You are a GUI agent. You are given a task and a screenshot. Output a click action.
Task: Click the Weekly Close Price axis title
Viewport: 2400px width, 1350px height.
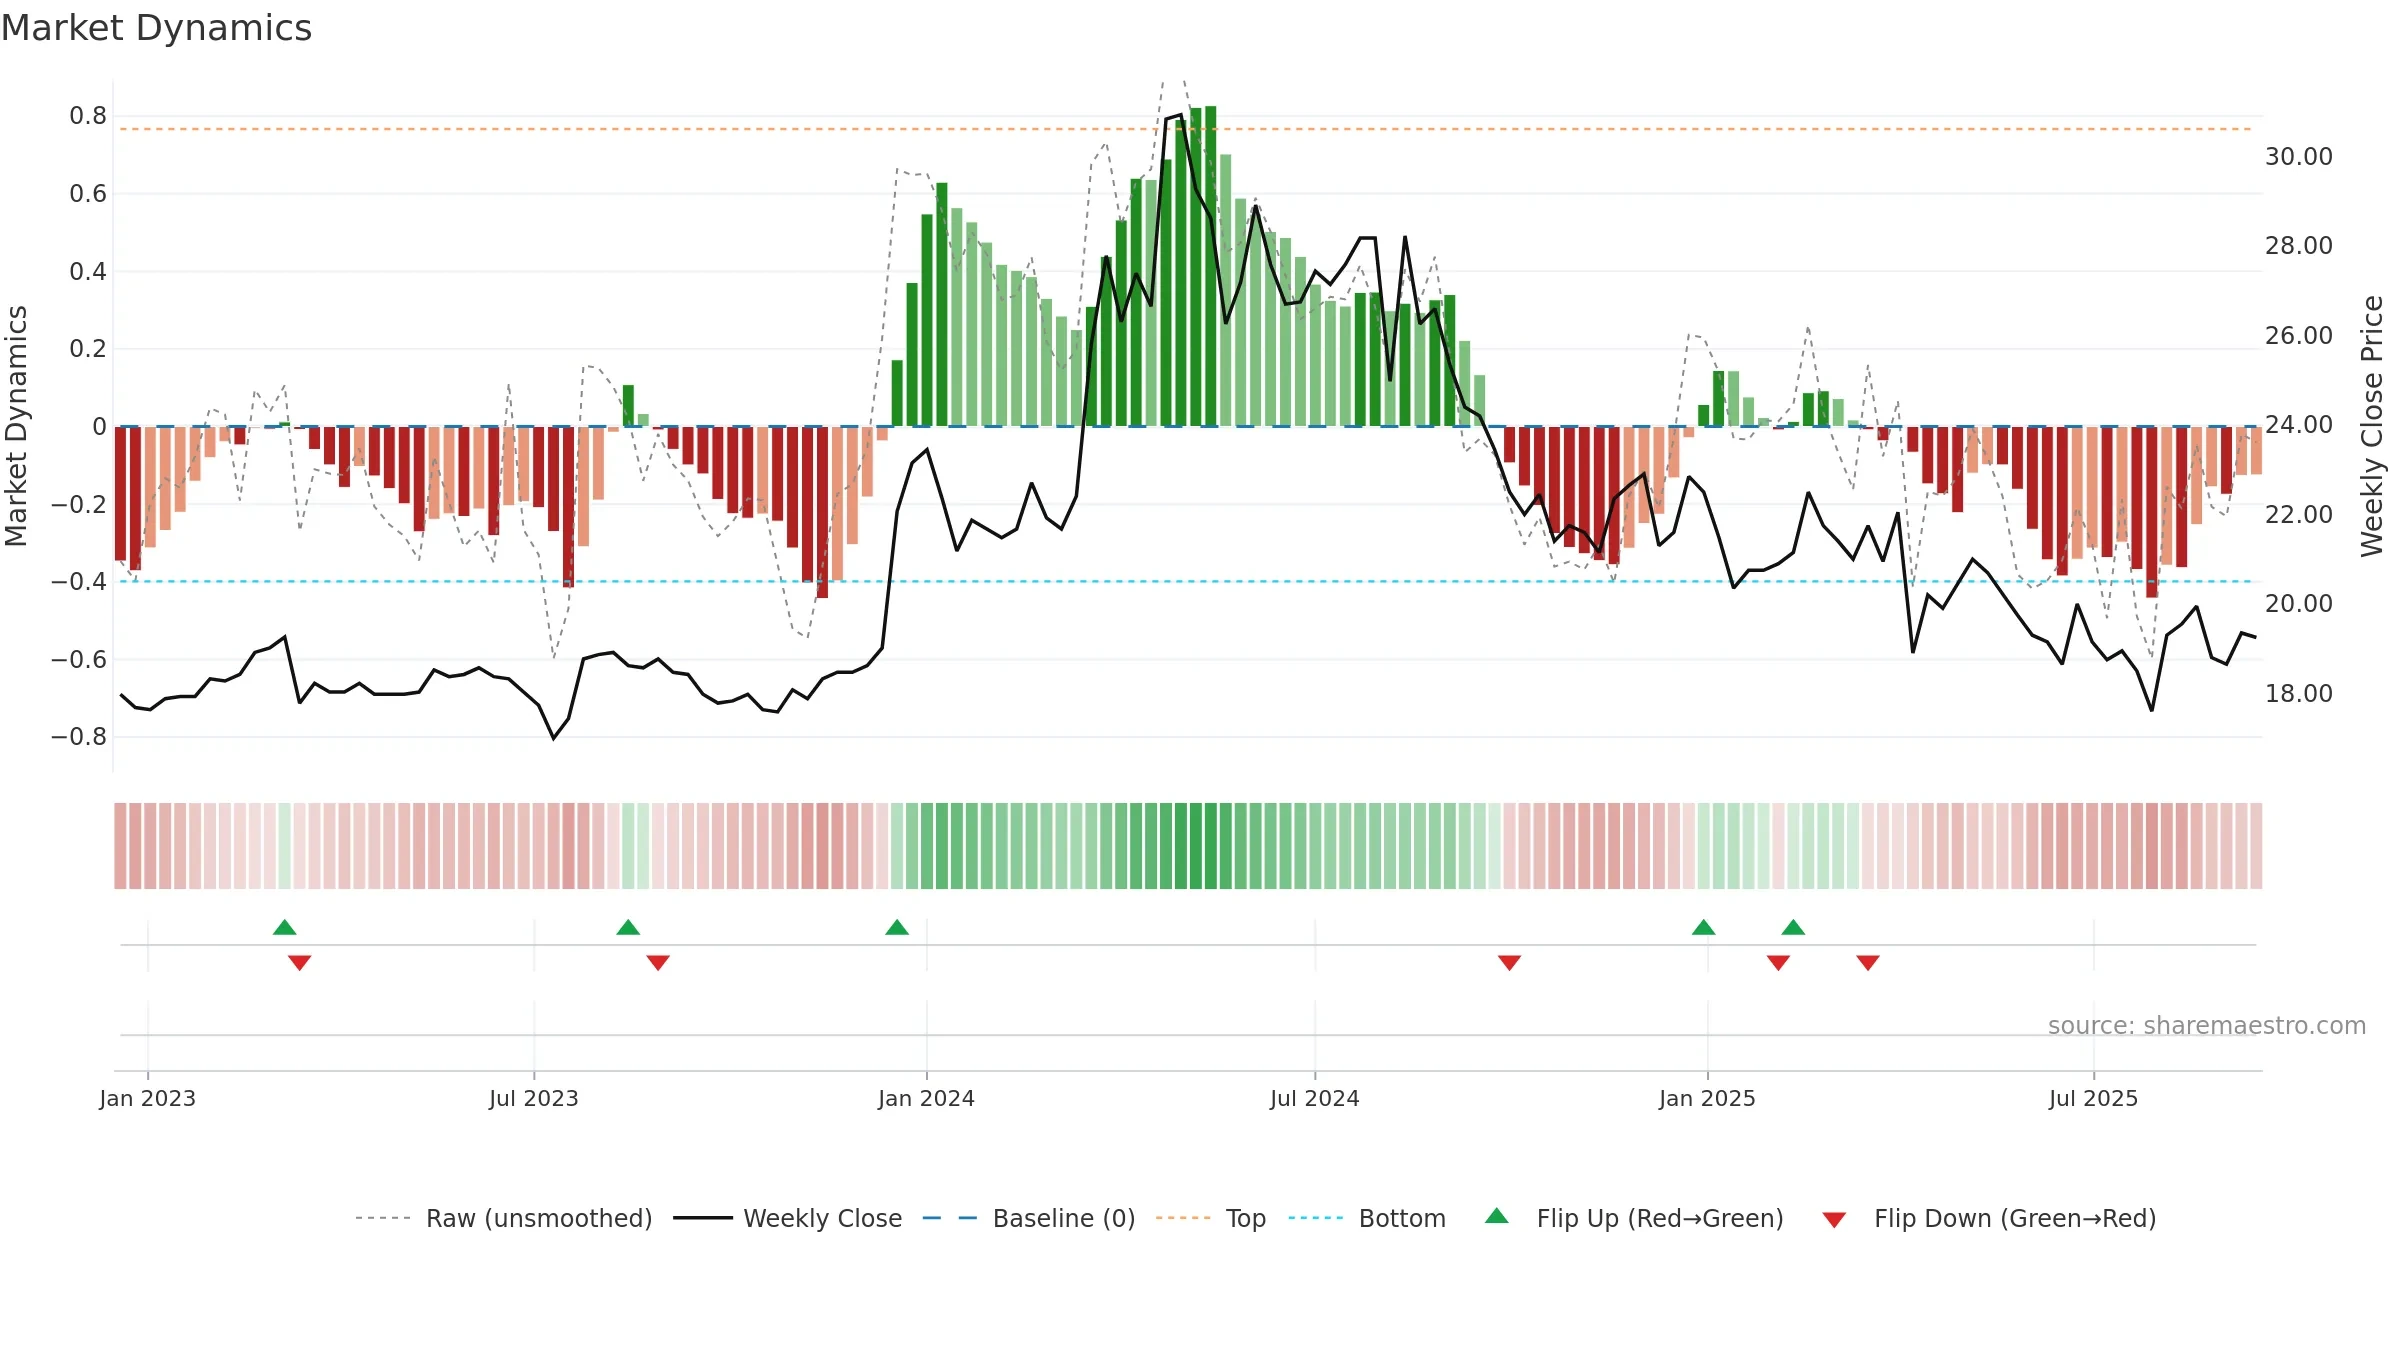[x=2373, y=426]
